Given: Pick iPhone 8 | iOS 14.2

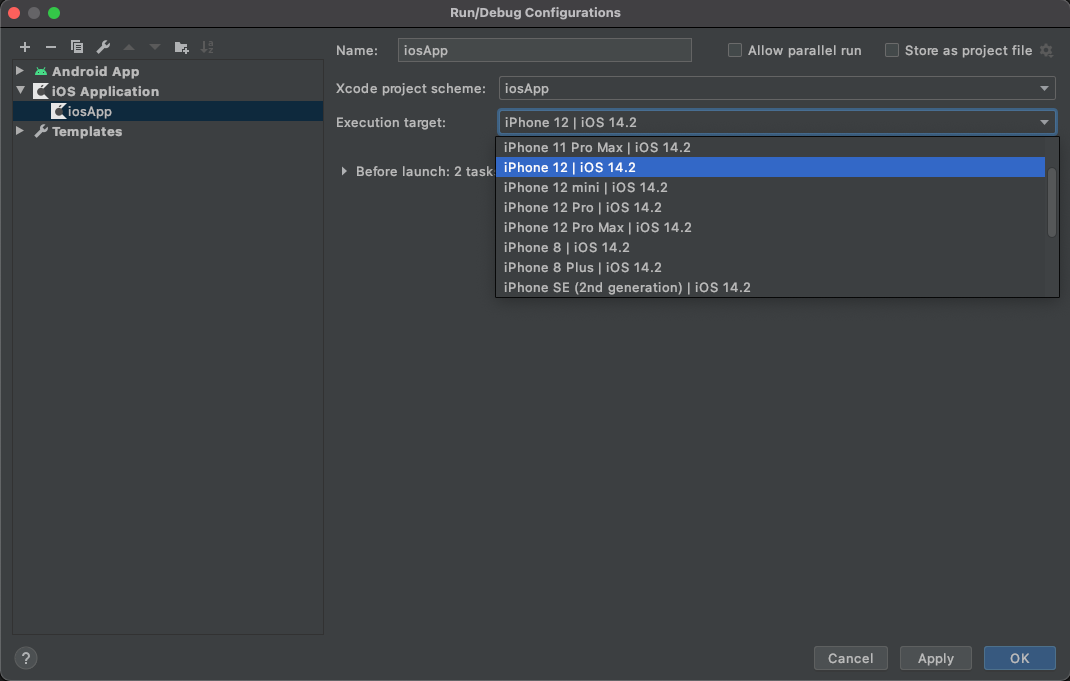Looking at the screenshot, I should click(x=770, y=247).
